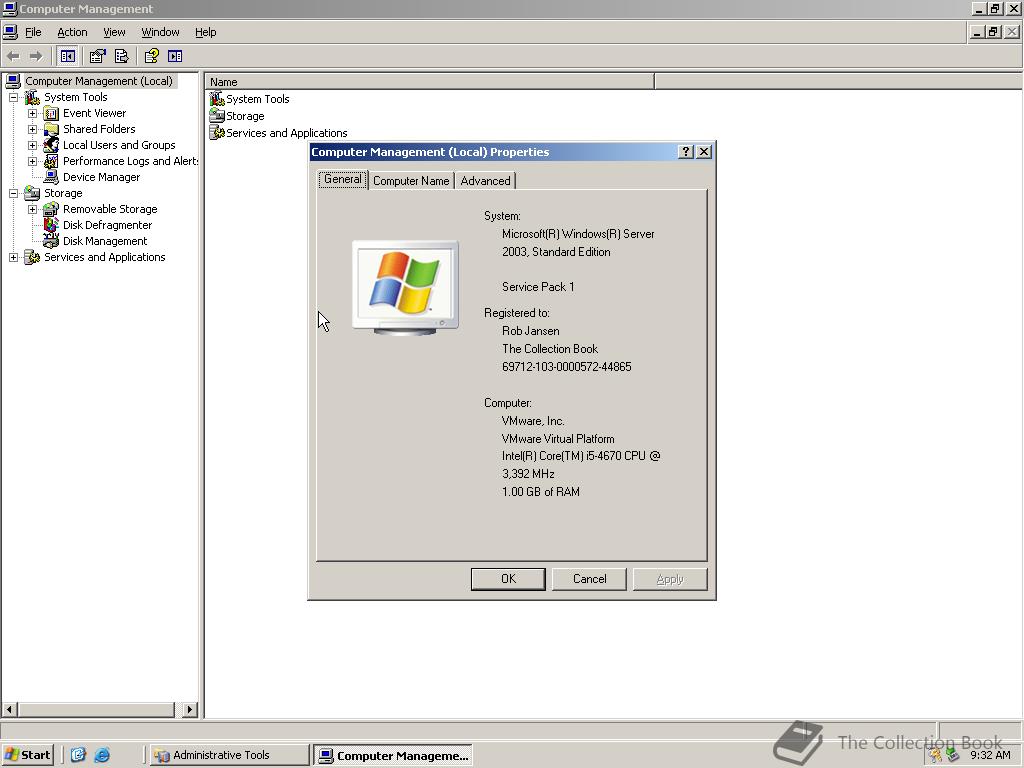Click the Event Viewer icon in tree

[51, 114]
